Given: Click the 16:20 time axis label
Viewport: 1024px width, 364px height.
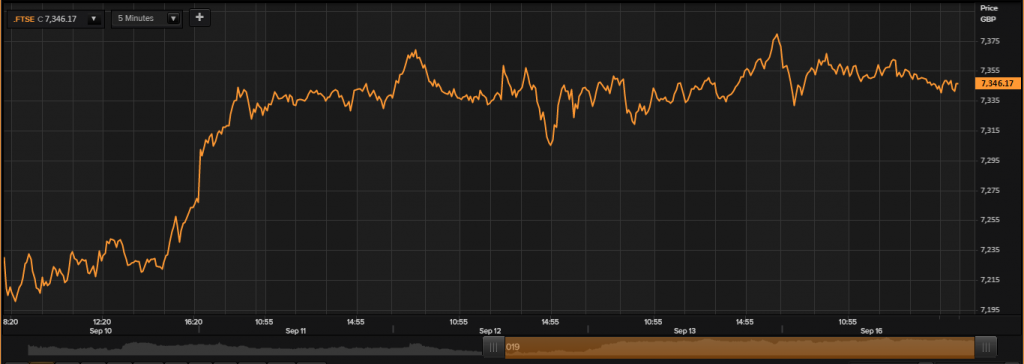Looking at the screenshot, I should click(194, 322).
